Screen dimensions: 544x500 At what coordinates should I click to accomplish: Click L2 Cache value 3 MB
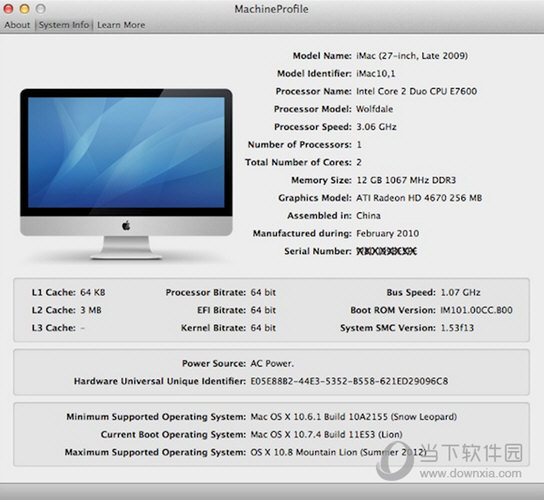91,310
